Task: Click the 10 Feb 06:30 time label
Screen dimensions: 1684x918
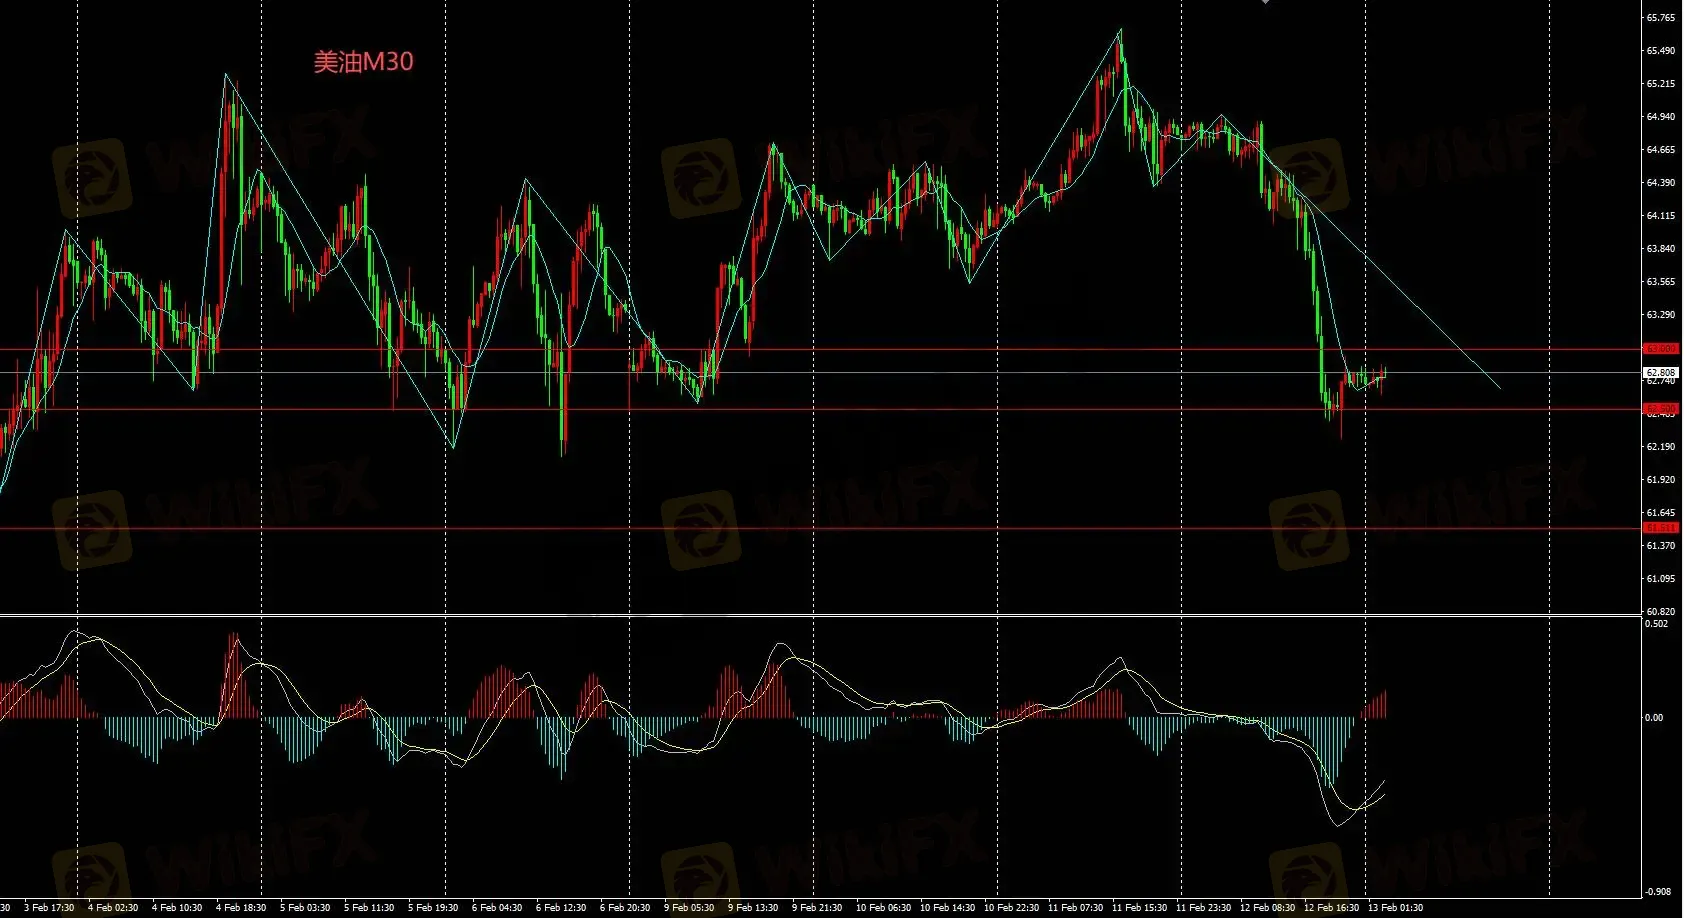Action: pos(883,908)
